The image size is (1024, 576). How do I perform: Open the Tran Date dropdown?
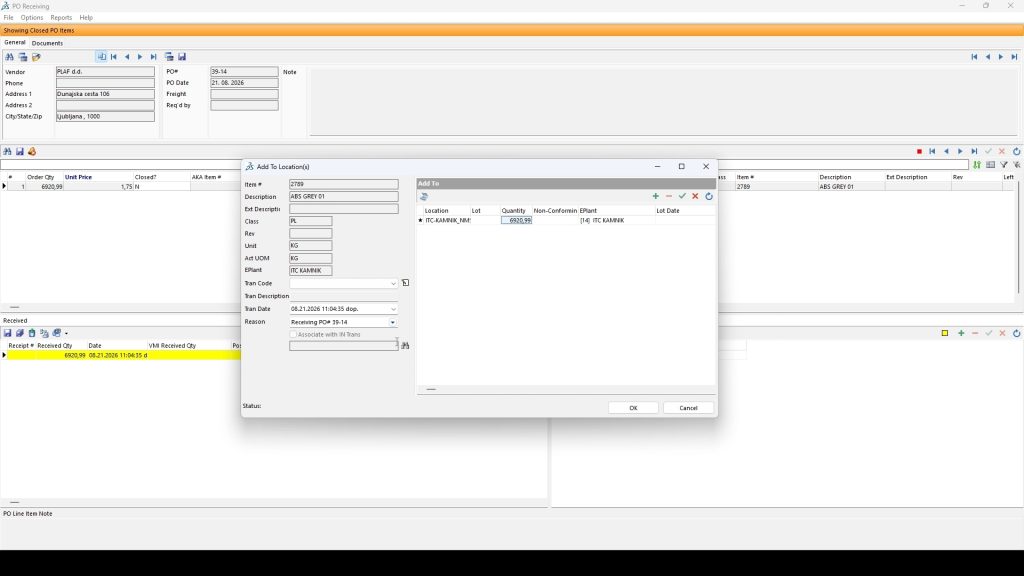click(x=393, y=309)
